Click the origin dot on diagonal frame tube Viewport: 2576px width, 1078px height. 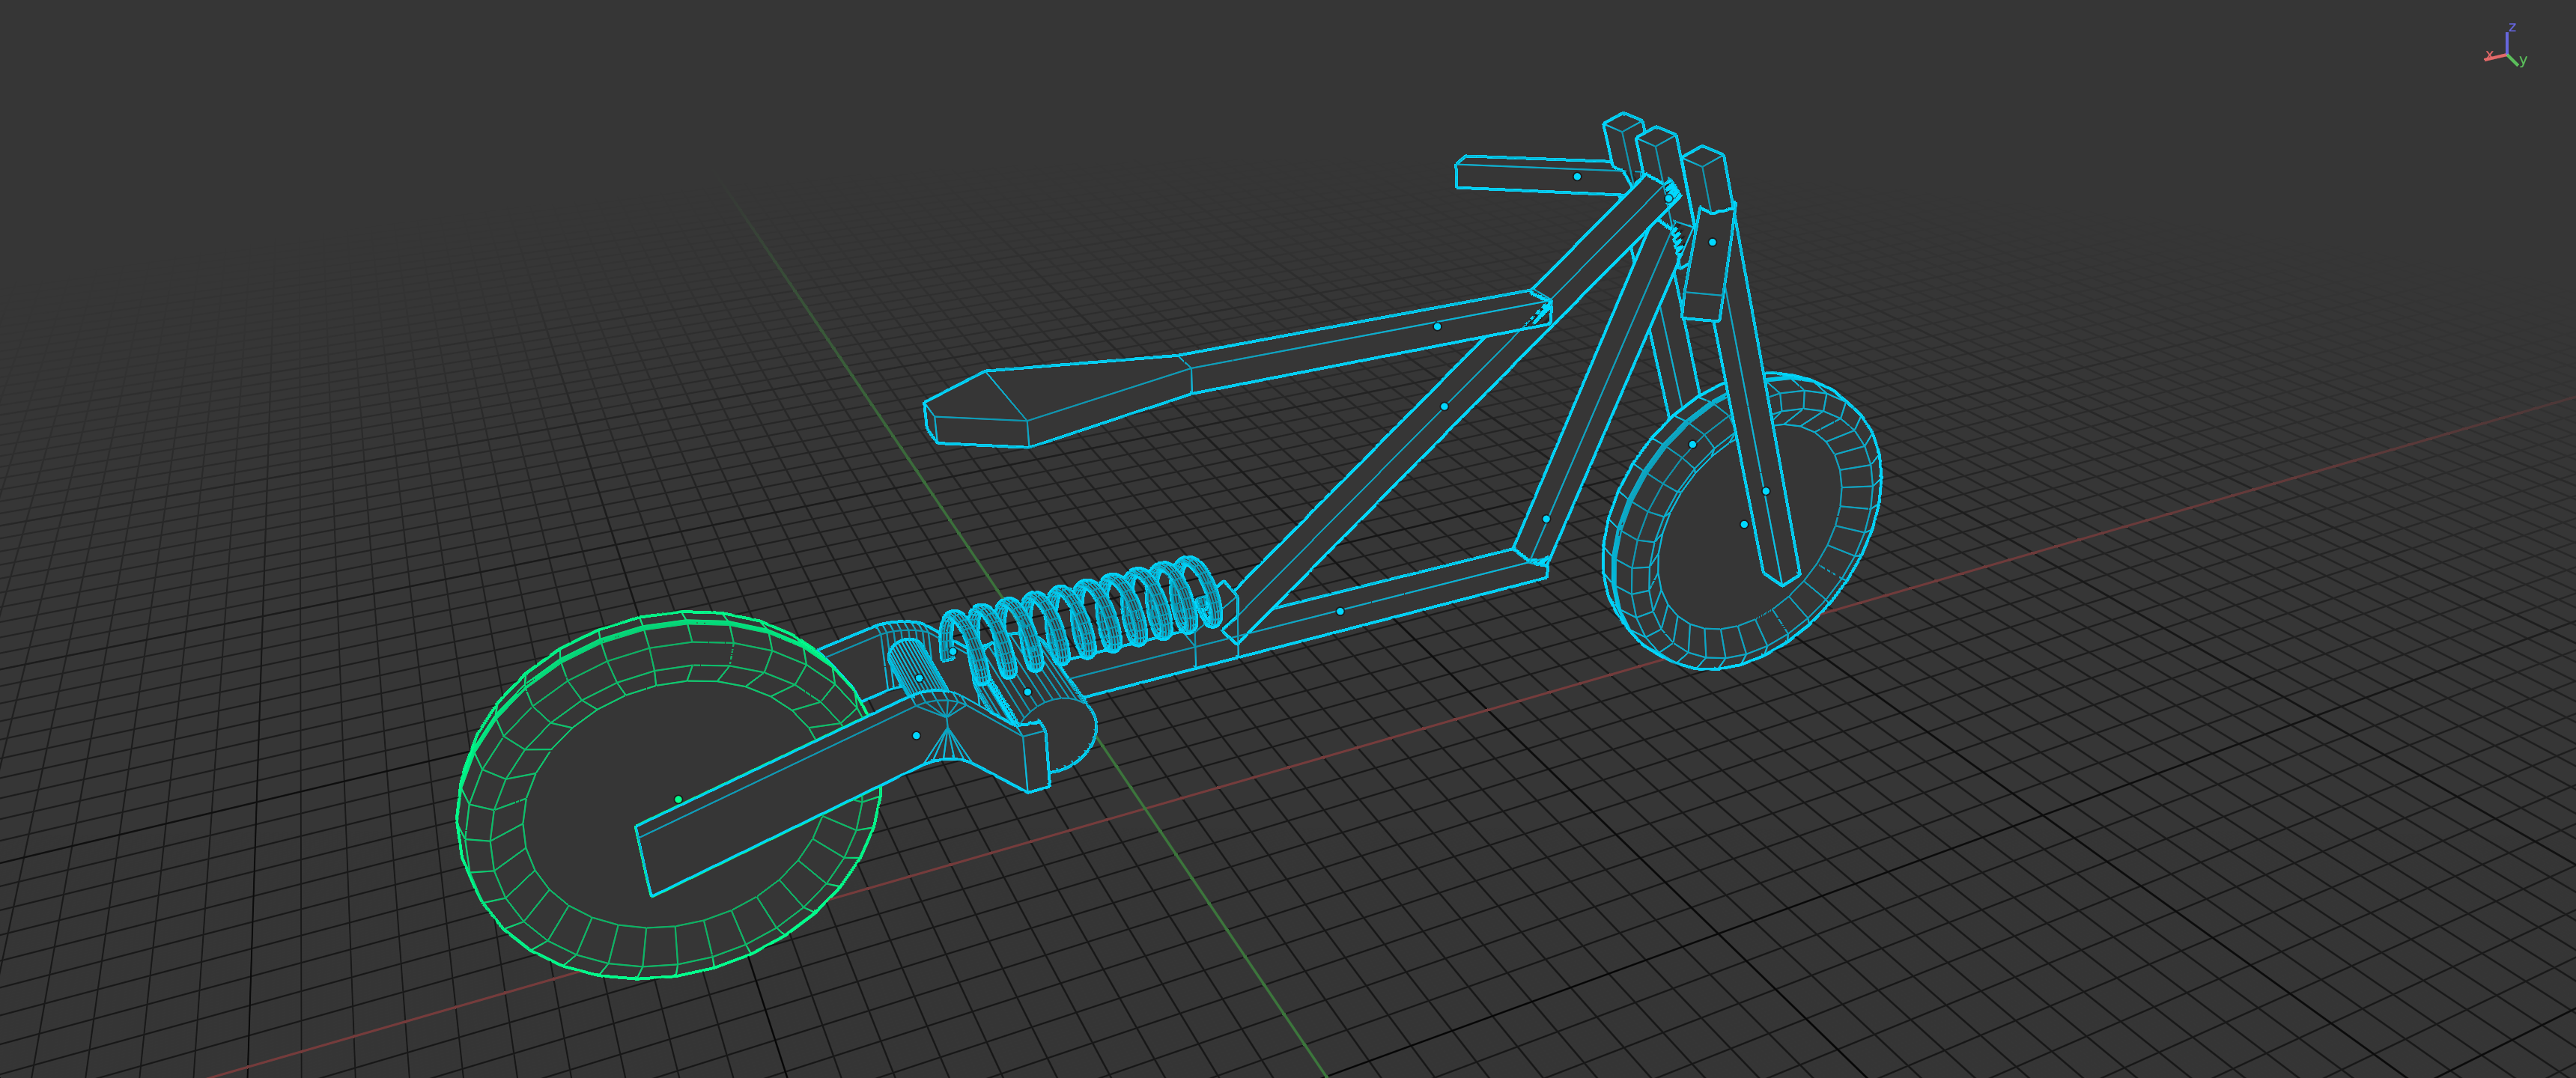1444,406
